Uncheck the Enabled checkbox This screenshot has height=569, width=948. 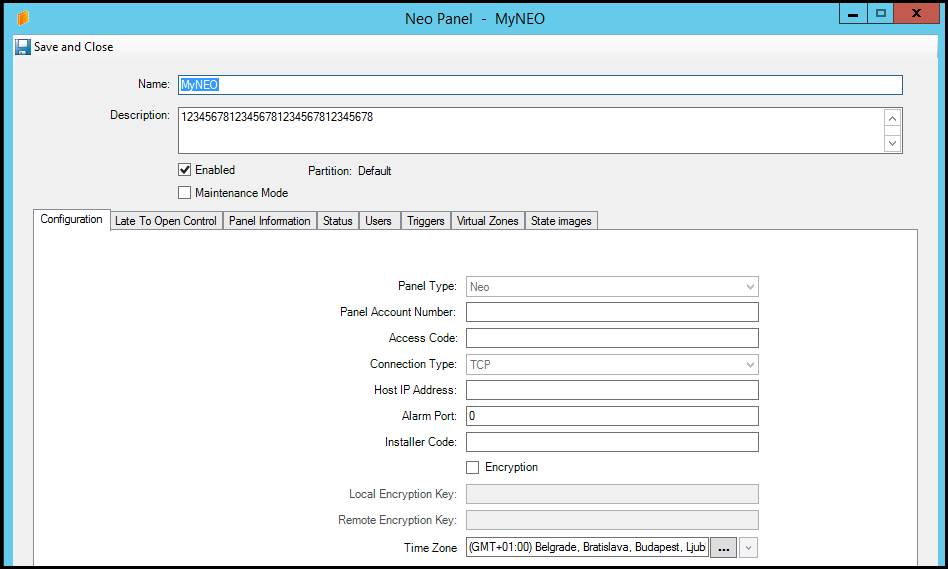(185, 170)
